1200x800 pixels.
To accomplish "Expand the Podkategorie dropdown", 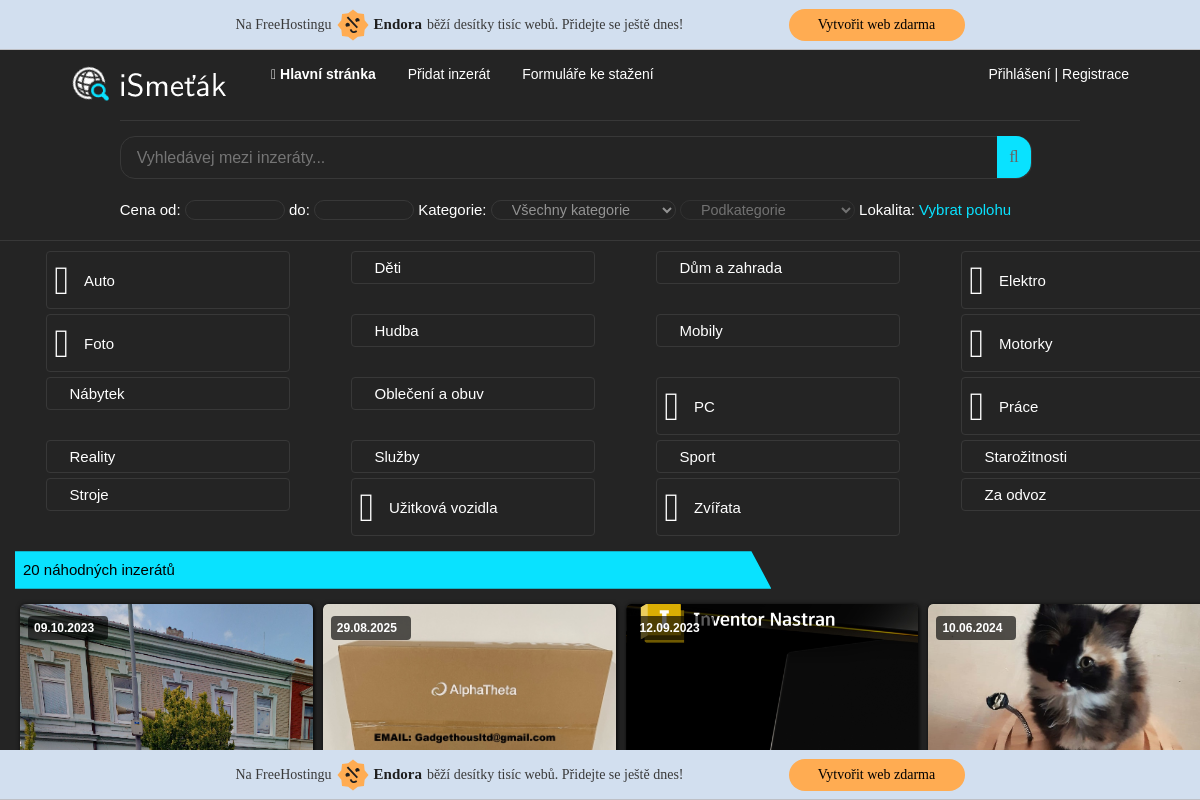I will click(x=767, y=210).
